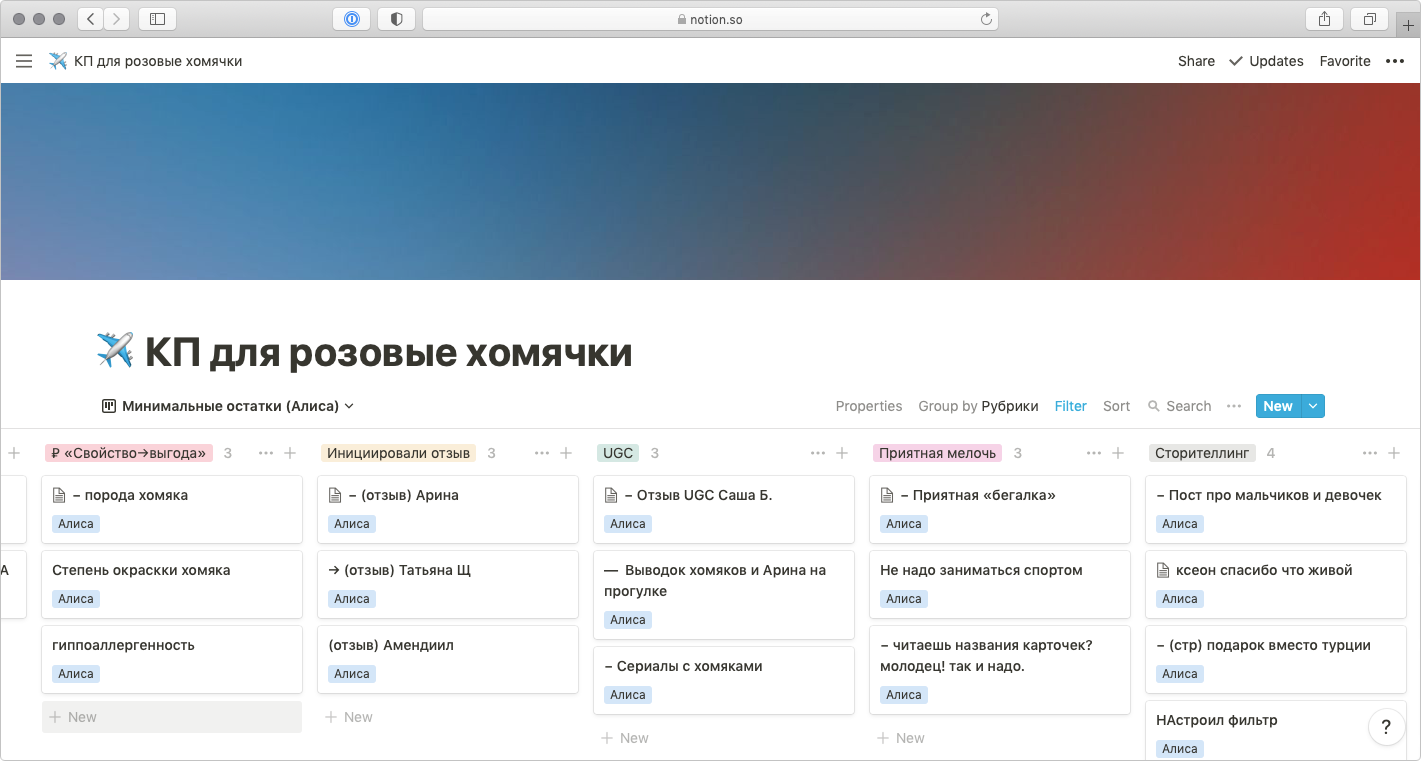Screen dimensions: 1421x761
Task: Add card via Инициировали отзыв header plus
Action: [566, 453]
